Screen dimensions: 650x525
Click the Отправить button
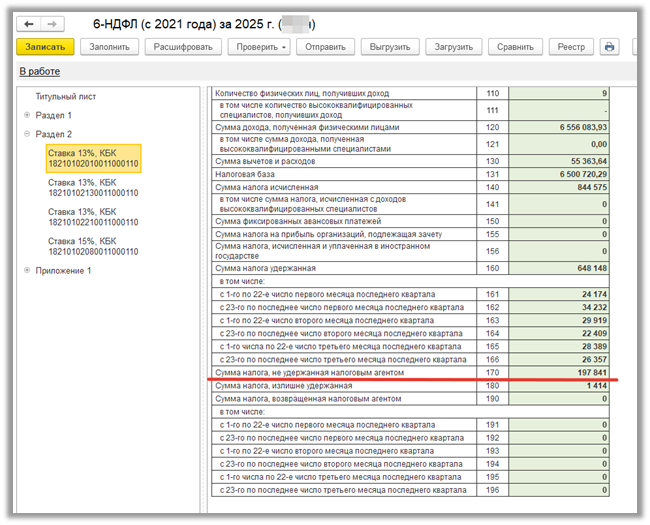[326, 47]
